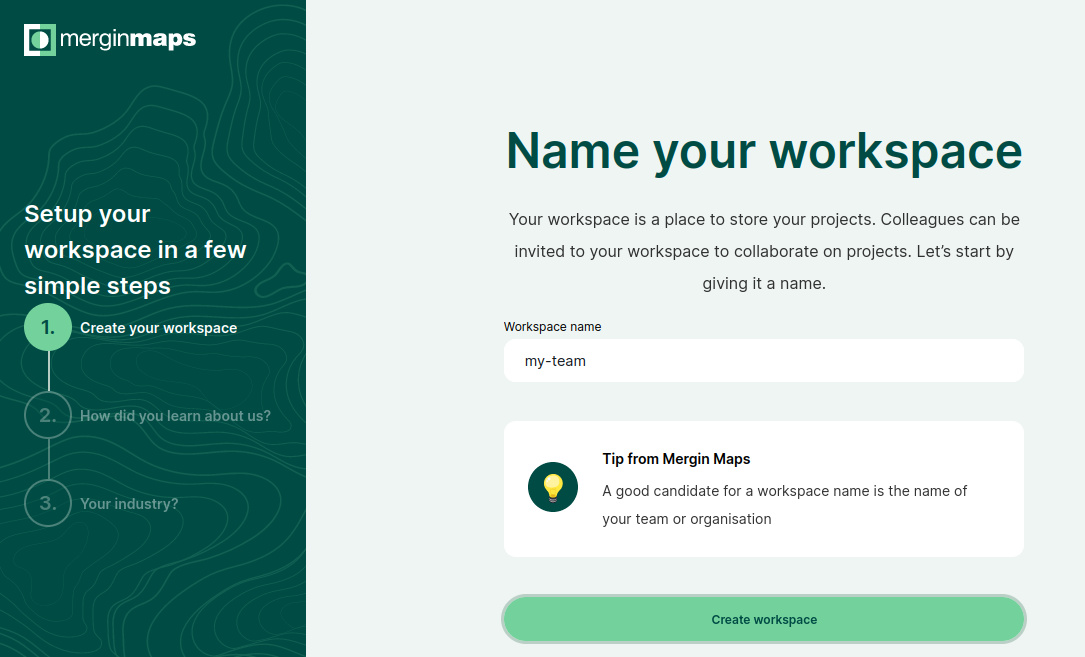1085x657 pixels.
Task: Click the 'Setup your workspace in a few simple steps' heading
Action: pos(136,250)
